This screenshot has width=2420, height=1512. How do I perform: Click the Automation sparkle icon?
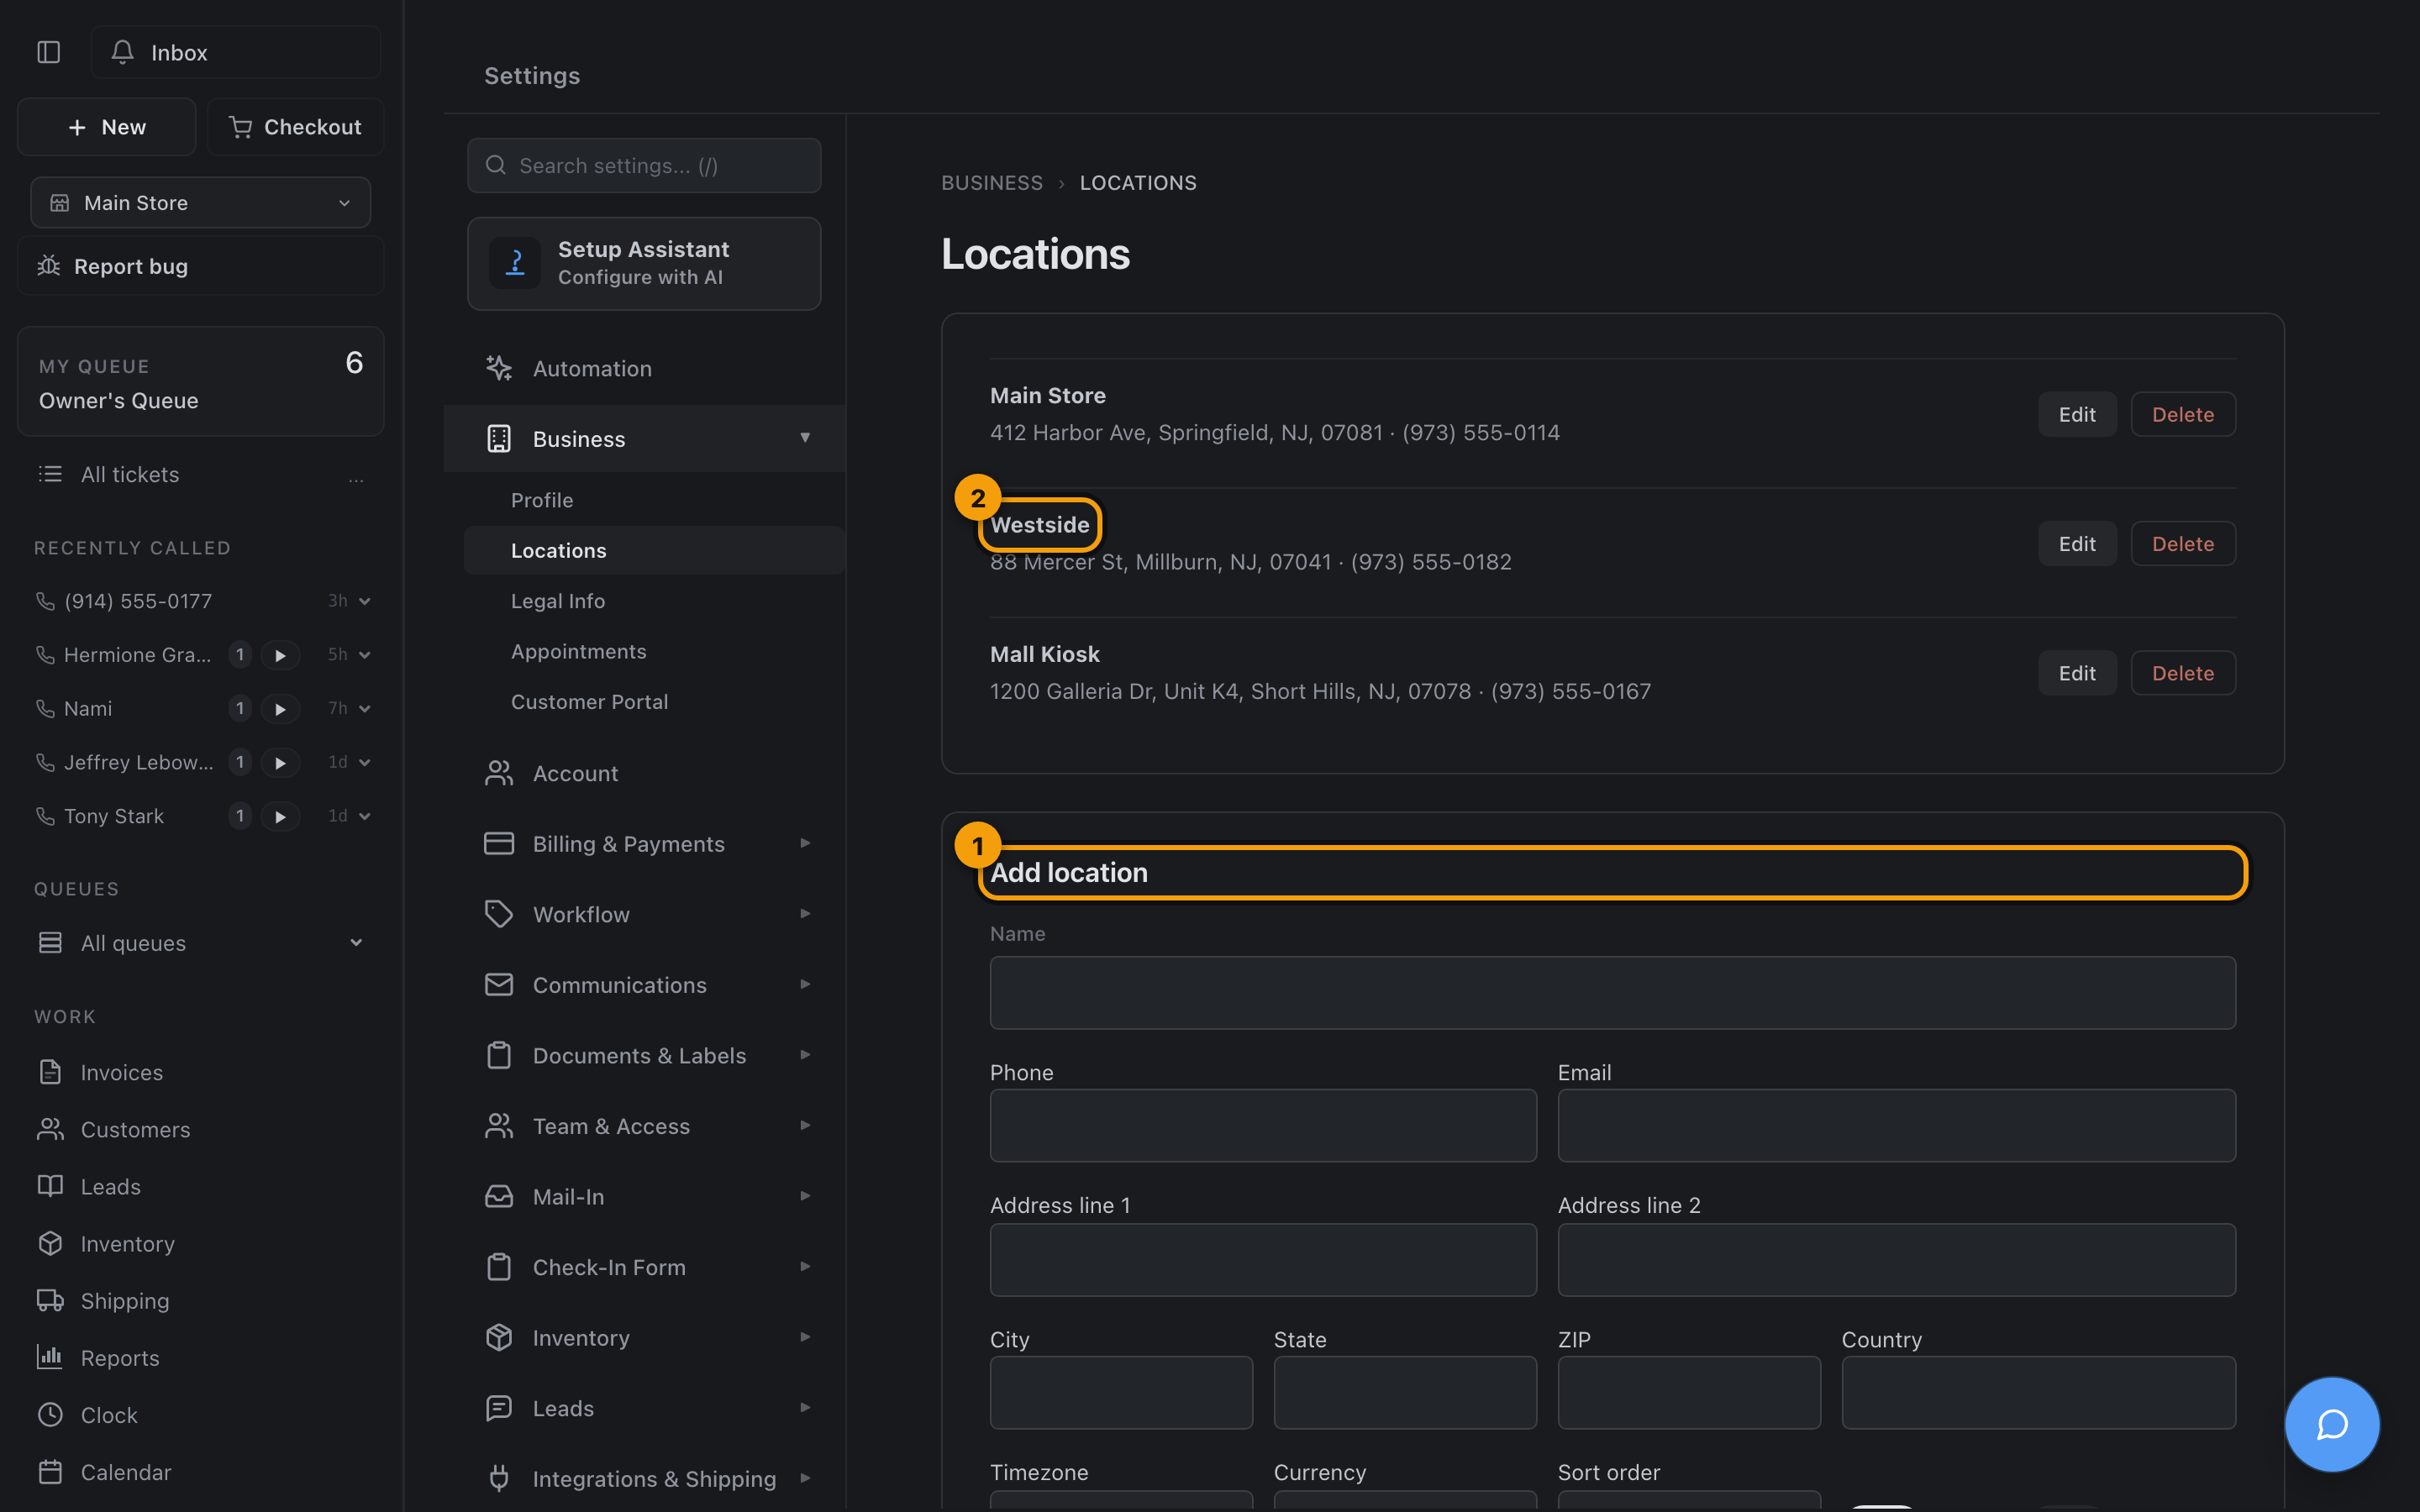499,368
